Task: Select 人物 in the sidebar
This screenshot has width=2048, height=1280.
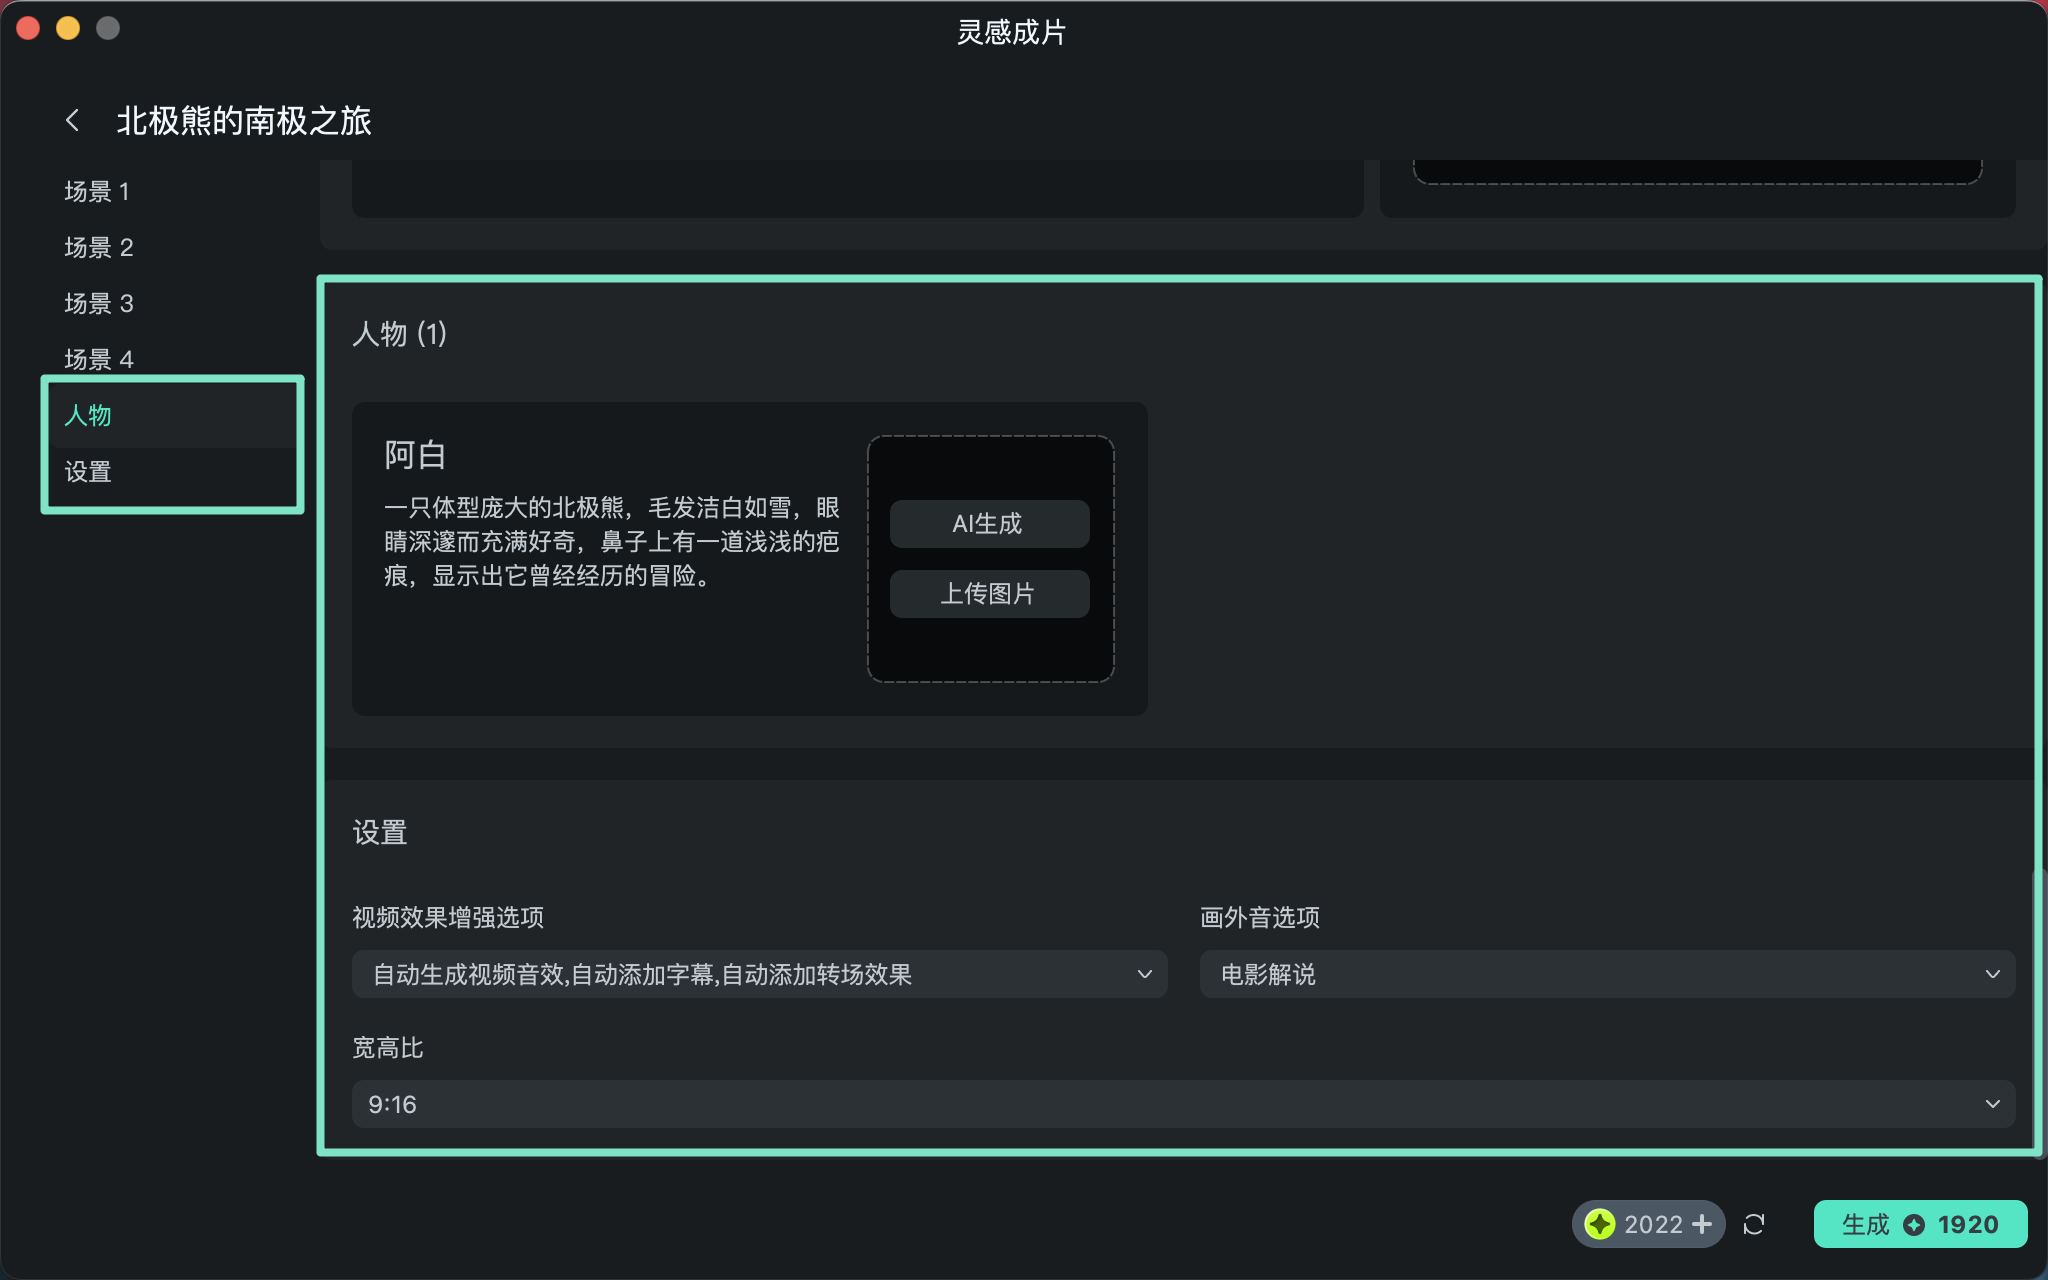Action: pyautogui.click(x=88, y=415)
